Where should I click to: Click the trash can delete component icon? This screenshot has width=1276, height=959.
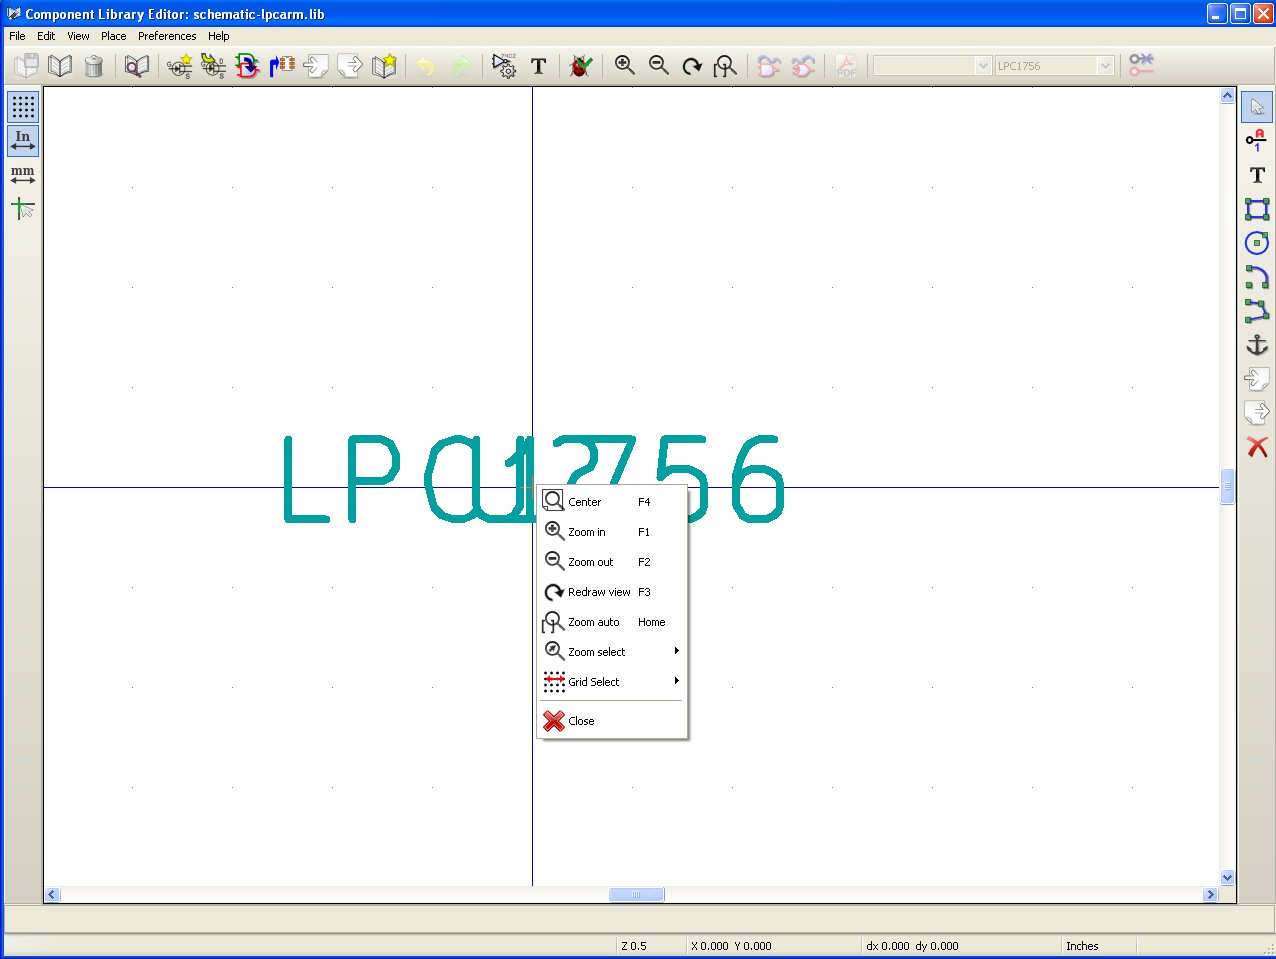(94, 66)
